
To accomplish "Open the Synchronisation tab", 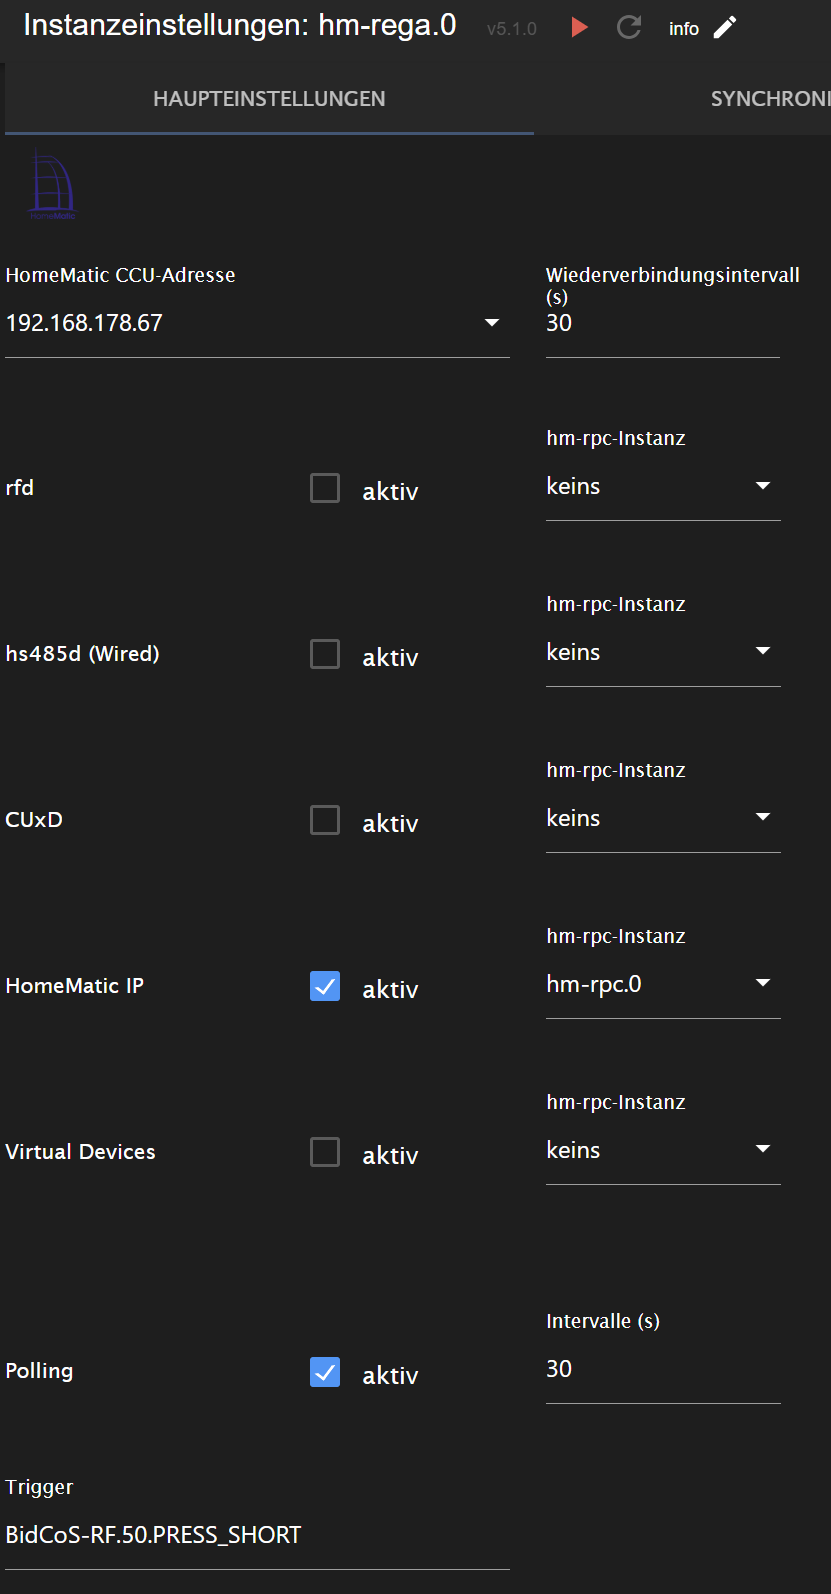I will coord(770,99).
